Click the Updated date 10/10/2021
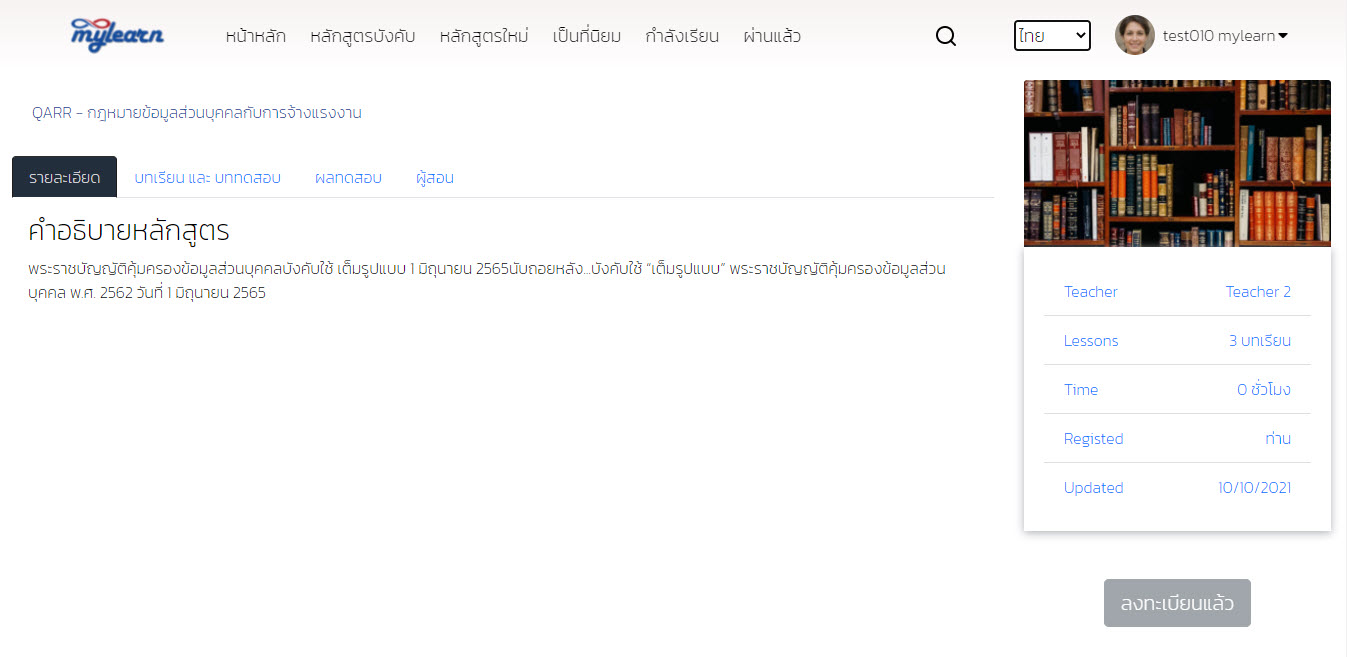1347x657 pixels. click(x=1254, y=488)
